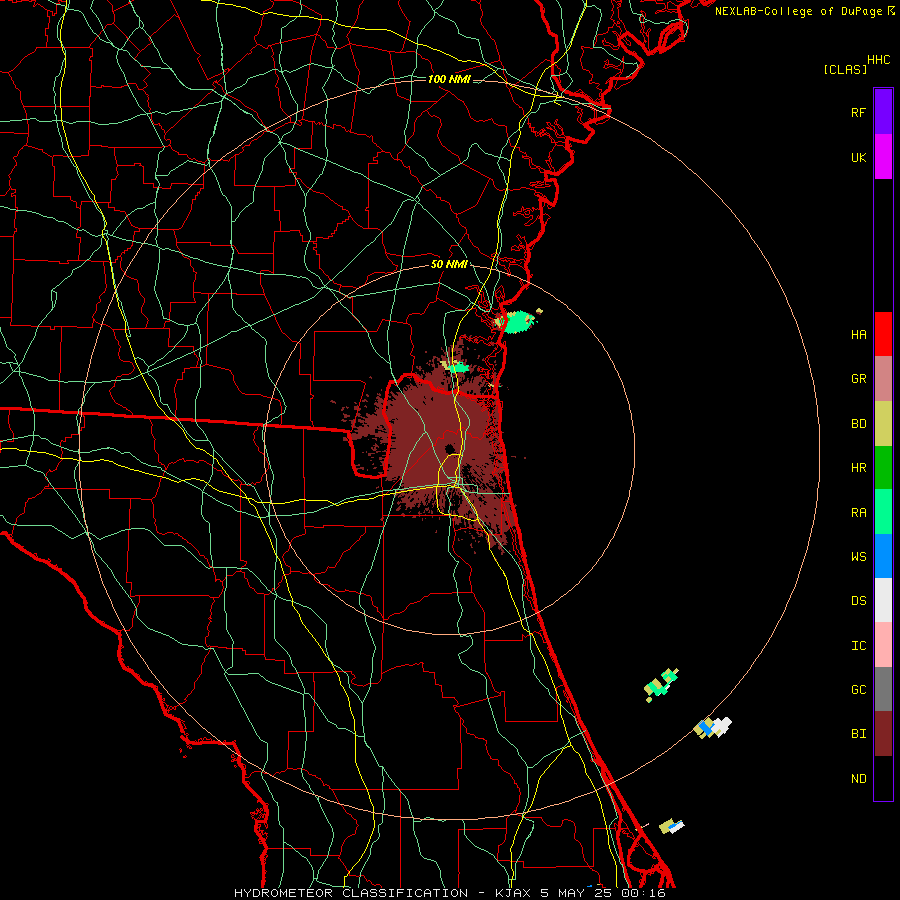Screen dimensions: 900x900
Task: Select the white DS legend swatch
Action: click(x=883, y=600)
